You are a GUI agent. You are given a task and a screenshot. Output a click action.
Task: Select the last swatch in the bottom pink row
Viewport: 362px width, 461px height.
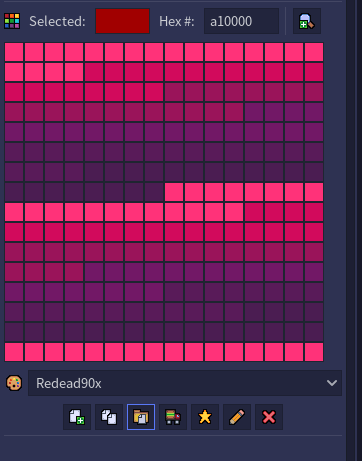coord(314,352)
